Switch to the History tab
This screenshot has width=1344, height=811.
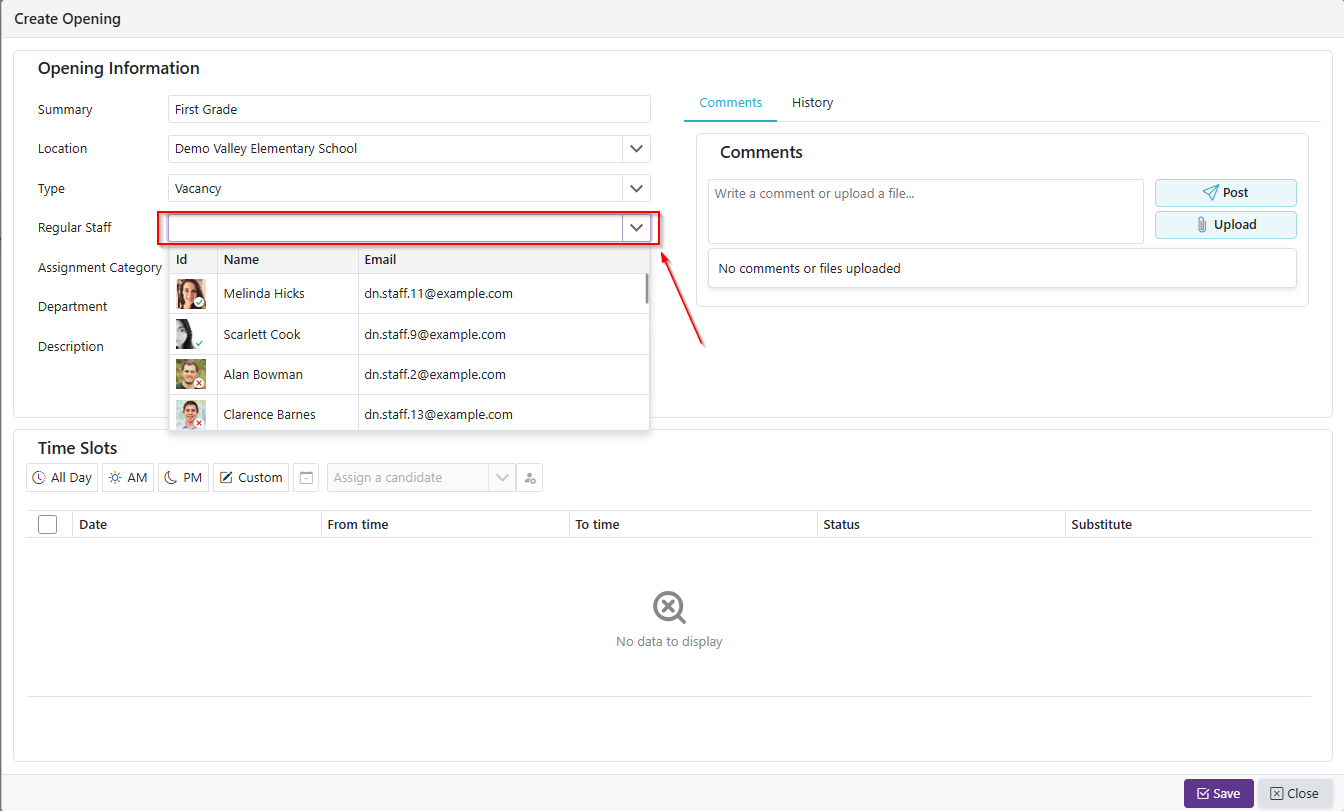tap(812, 103)
